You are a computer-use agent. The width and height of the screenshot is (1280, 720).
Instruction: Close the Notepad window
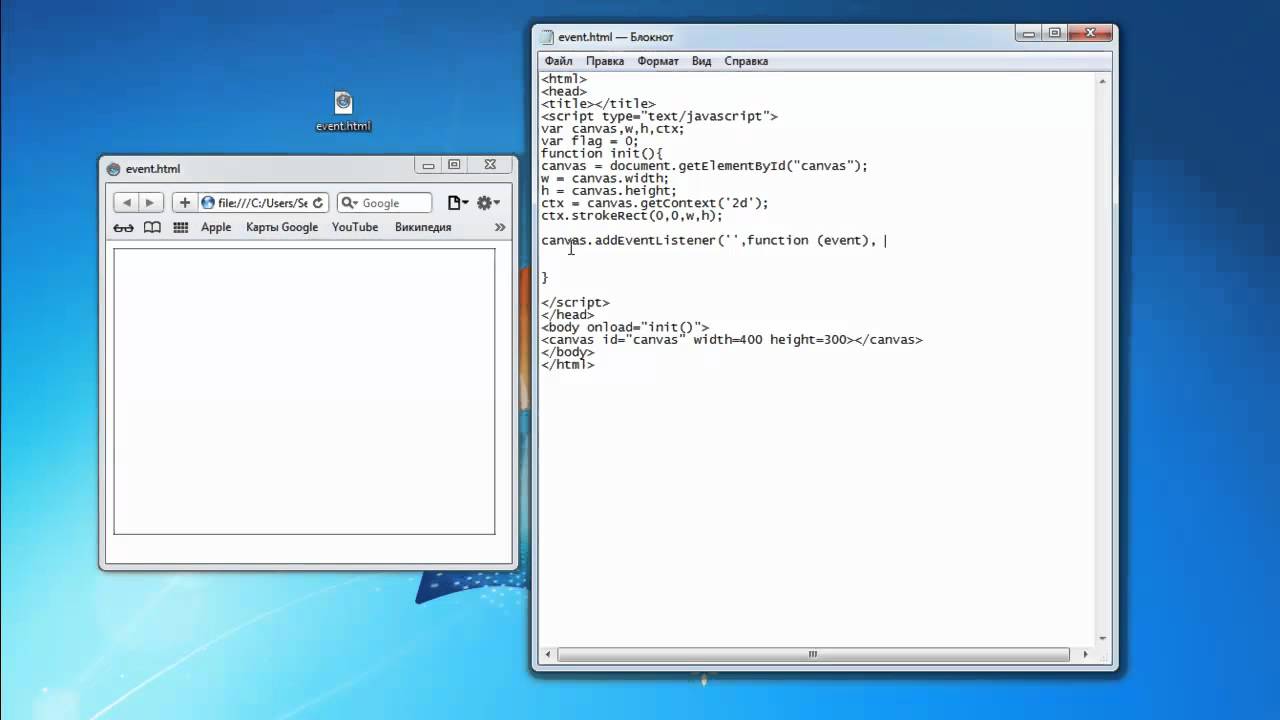click(1089, 34)
